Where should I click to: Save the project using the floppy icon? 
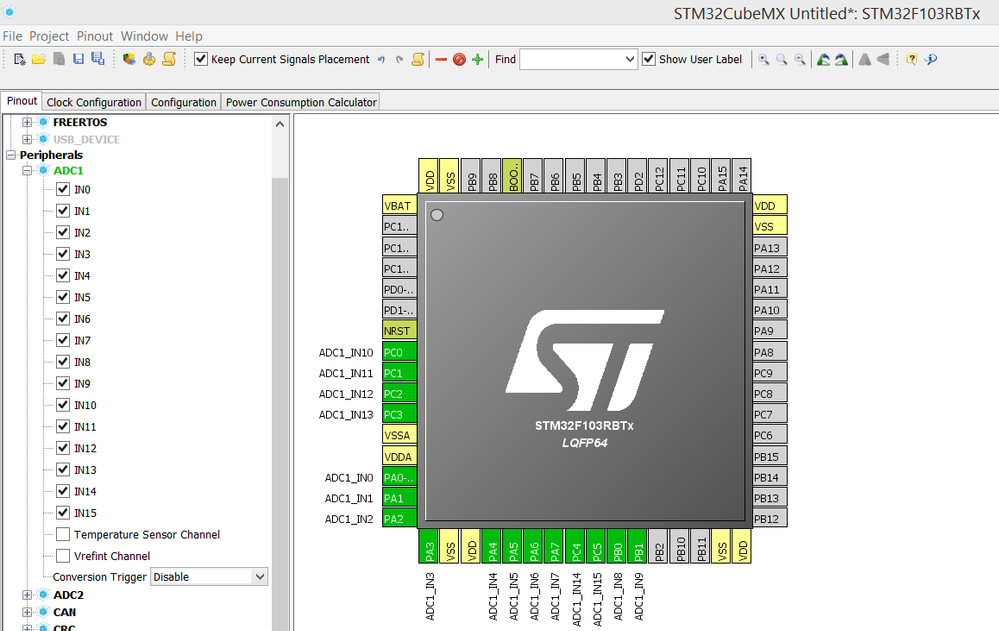(78, 59)
